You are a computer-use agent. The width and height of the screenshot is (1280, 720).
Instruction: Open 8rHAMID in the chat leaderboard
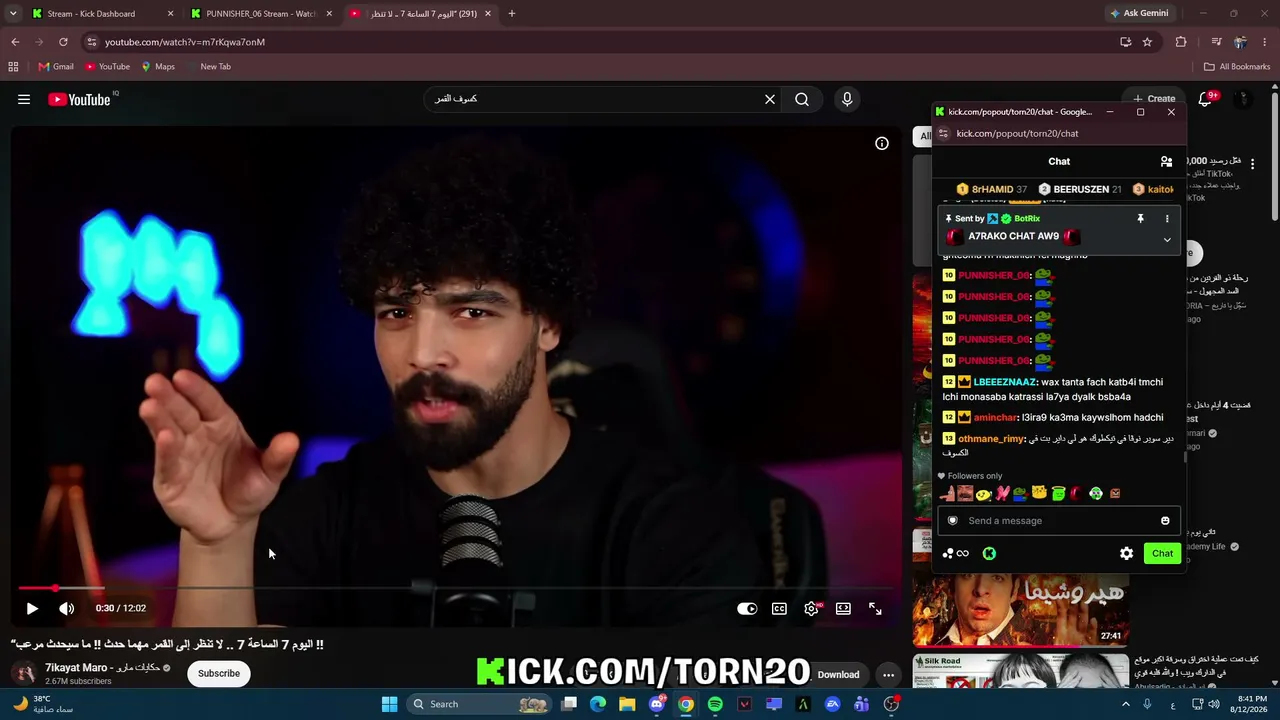coord(991,189)
